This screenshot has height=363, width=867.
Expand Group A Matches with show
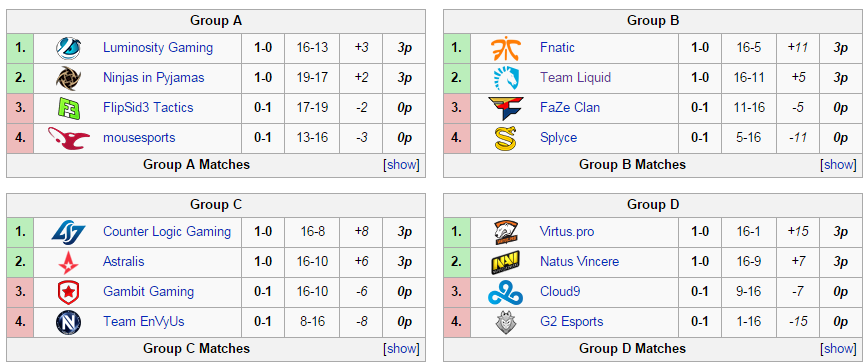click(x=401, y=164)
